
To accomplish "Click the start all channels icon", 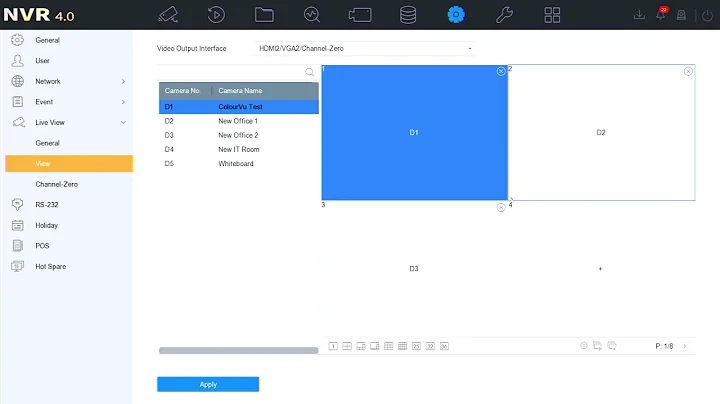I will pos(597,346).
